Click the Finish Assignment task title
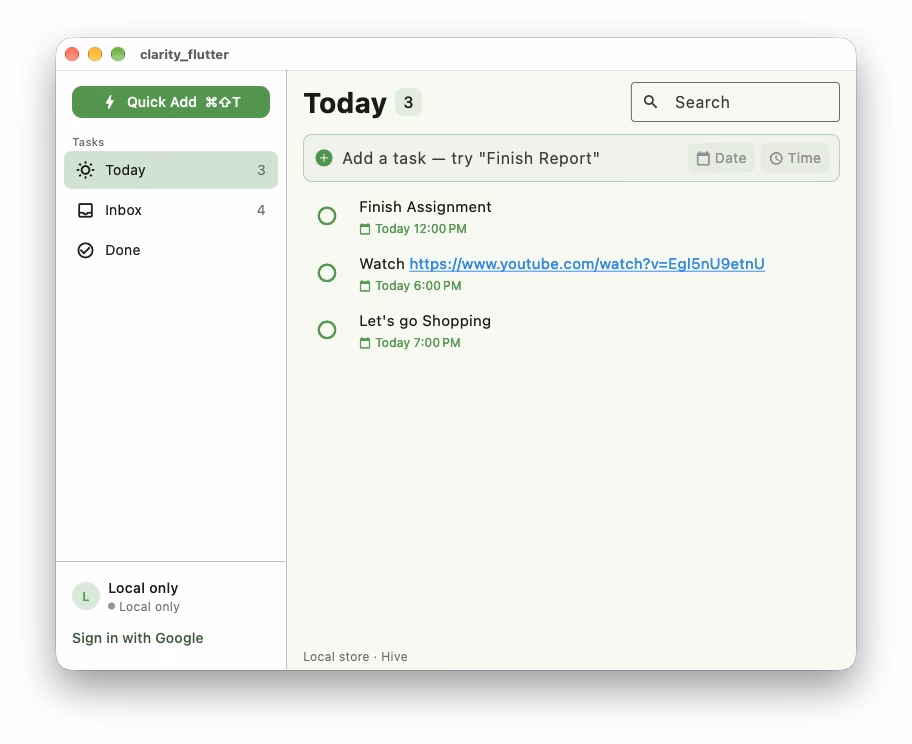 click(425, 207)
